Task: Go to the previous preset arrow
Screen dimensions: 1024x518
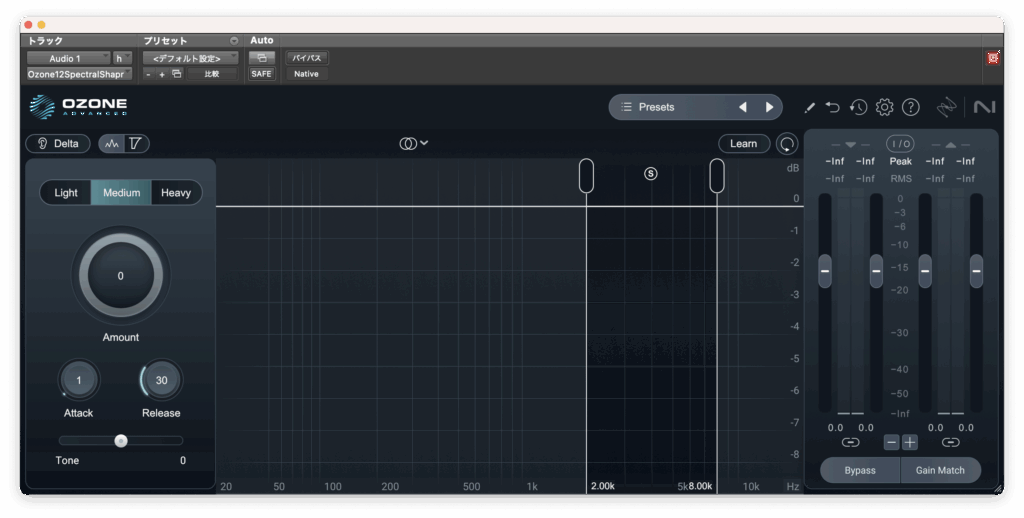Action: (742, 107)
